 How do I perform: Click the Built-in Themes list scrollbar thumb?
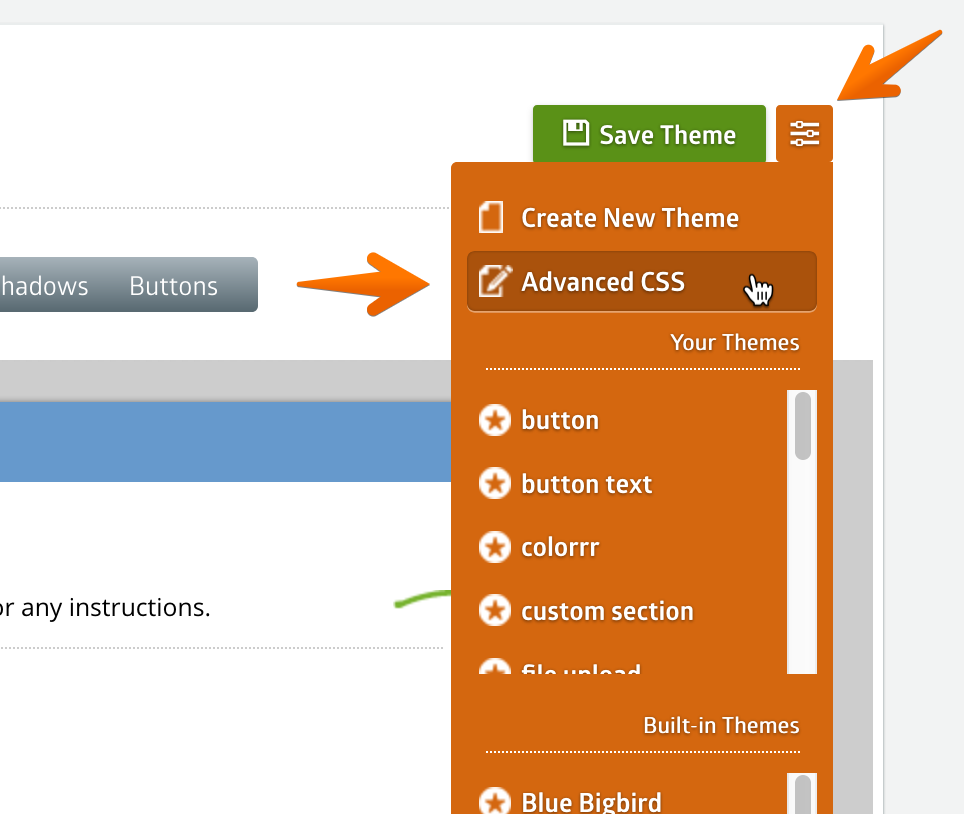(802, 796)
